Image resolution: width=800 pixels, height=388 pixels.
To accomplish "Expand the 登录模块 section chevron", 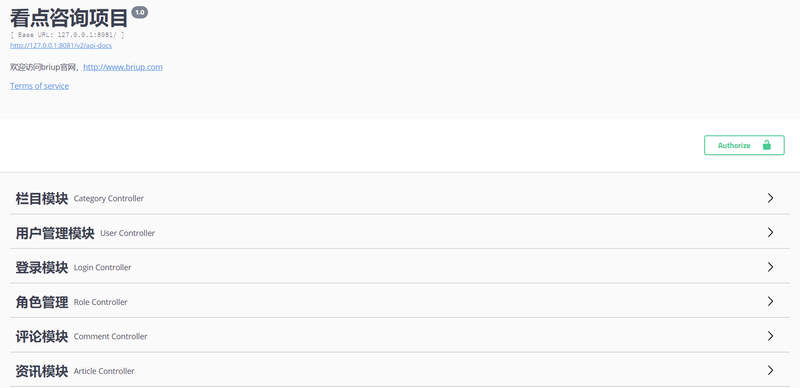I will coord(770,267).
